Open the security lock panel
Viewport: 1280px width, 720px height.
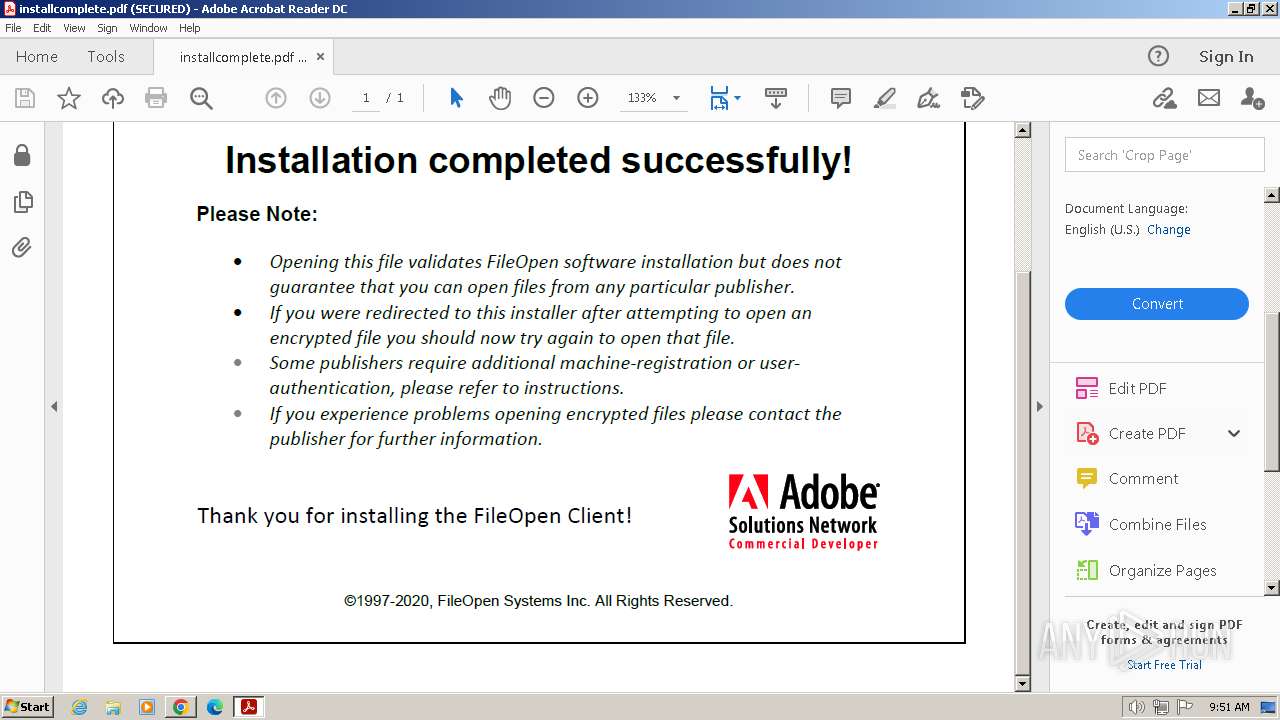(22, 156)
